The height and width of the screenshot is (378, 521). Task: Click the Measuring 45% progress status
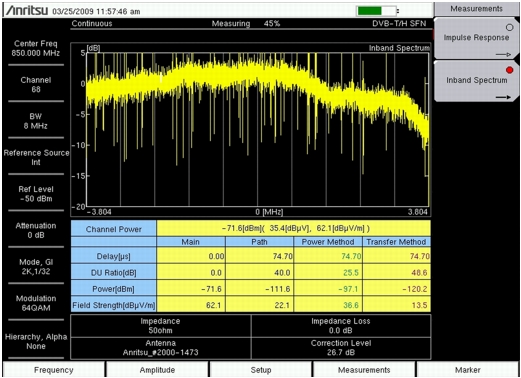pos(246,24)
